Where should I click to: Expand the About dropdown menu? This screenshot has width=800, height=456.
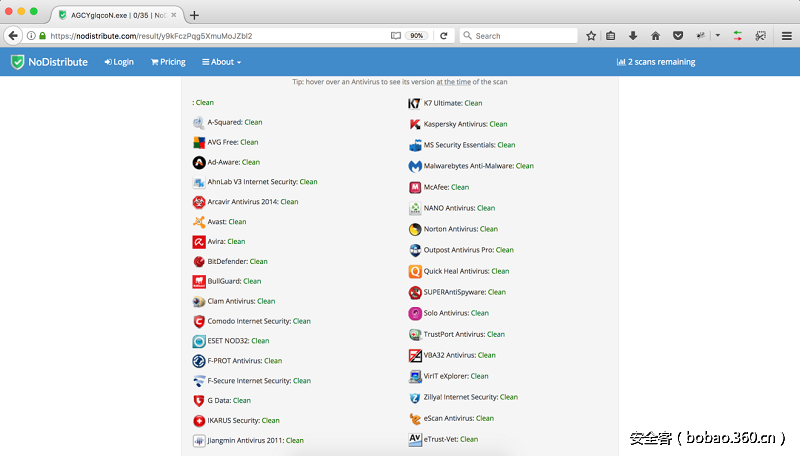pos(221,62)
